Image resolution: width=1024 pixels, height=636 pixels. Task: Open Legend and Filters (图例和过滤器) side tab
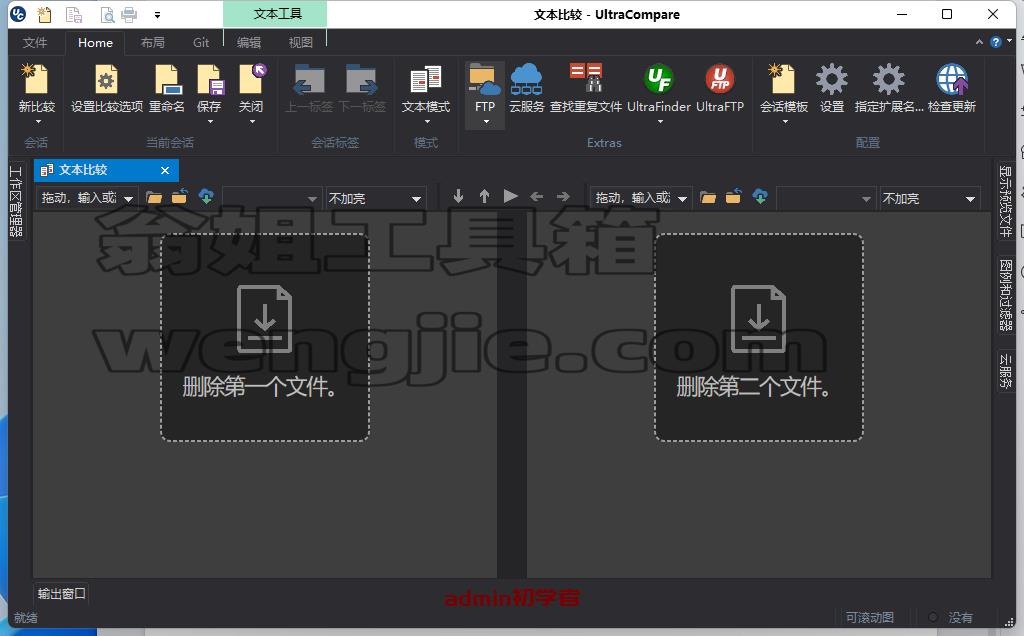coord(1006,294)
